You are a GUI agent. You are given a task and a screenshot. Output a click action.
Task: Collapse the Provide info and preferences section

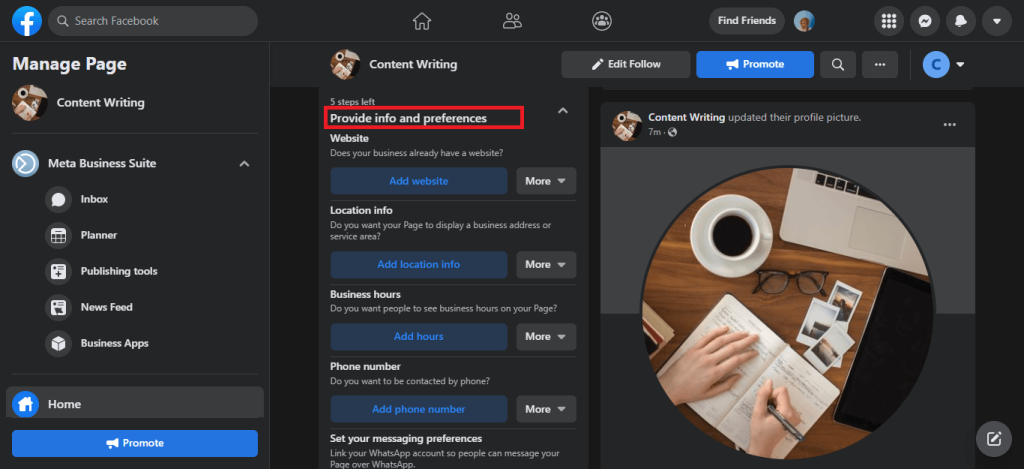coord(563,111)
